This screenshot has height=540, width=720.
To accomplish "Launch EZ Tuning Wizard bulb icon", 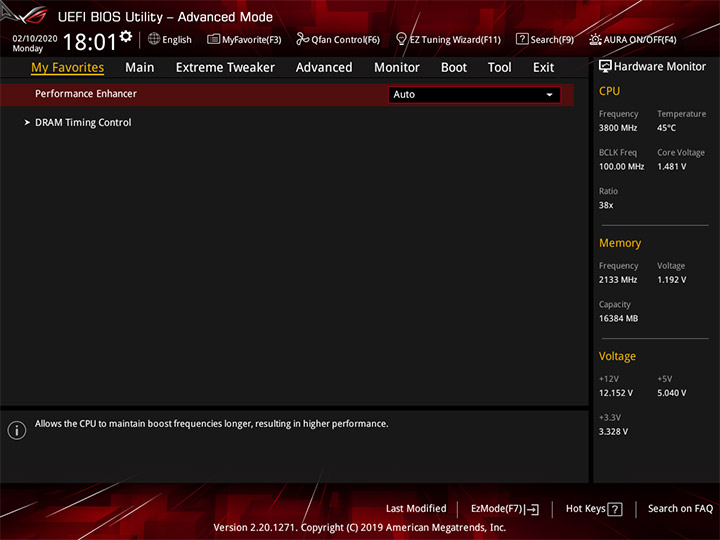I will [x=401, y=39].
